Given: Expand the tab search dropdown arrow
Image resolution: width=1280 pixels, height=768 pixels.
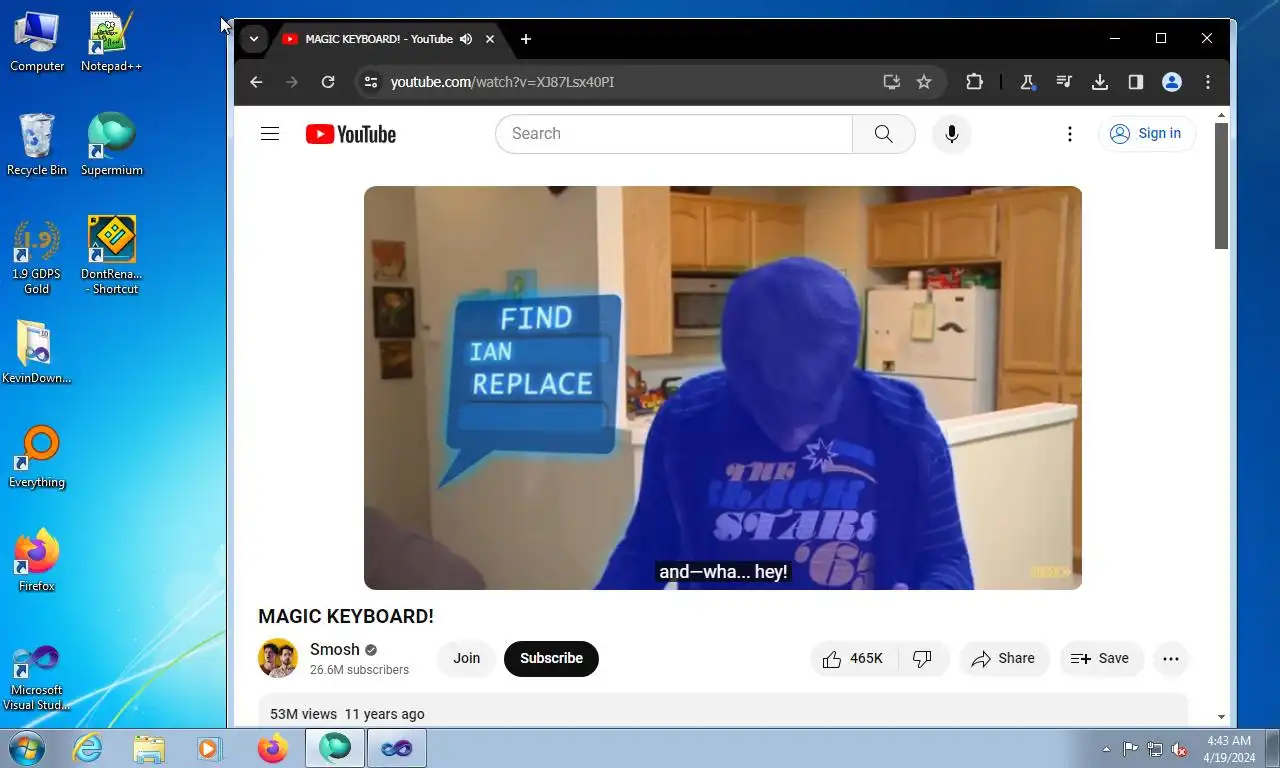Looking at the screenshot, I should click(x=254, y=39).
